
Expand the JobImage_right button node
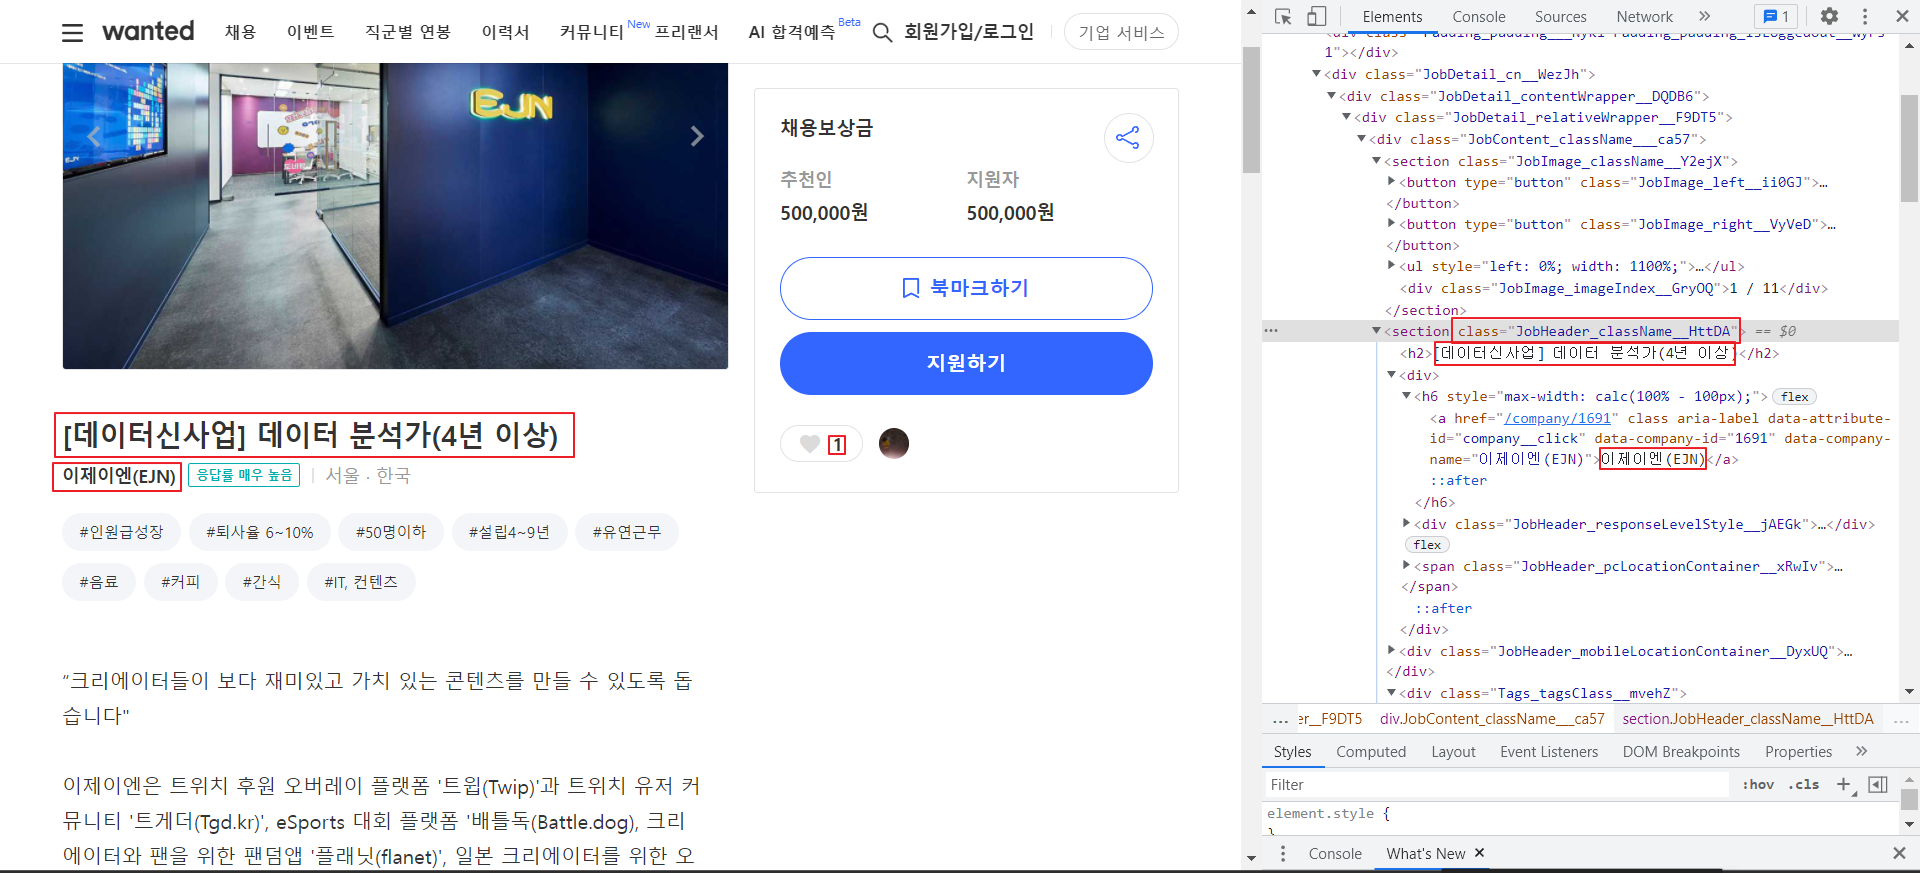coord(1391,224)
